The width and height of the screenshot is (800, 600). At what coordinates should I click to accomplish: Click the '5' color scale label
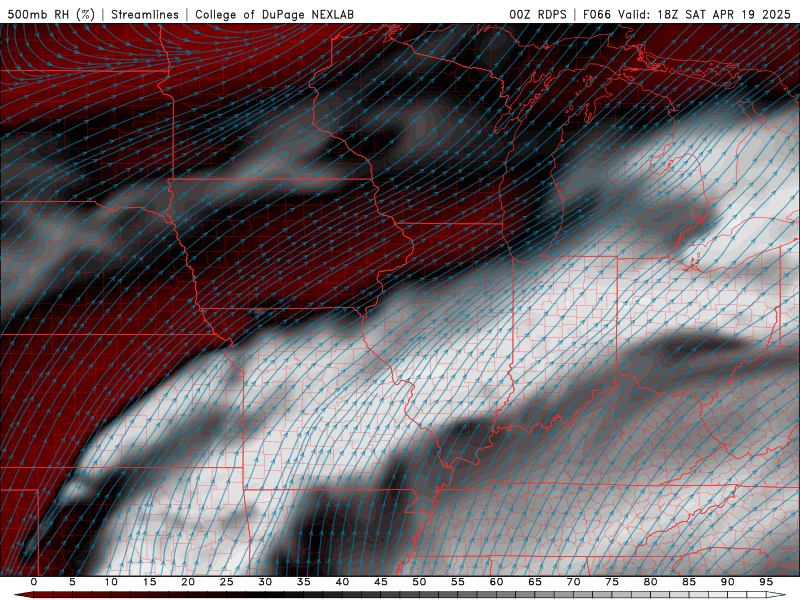click(72, 582)
